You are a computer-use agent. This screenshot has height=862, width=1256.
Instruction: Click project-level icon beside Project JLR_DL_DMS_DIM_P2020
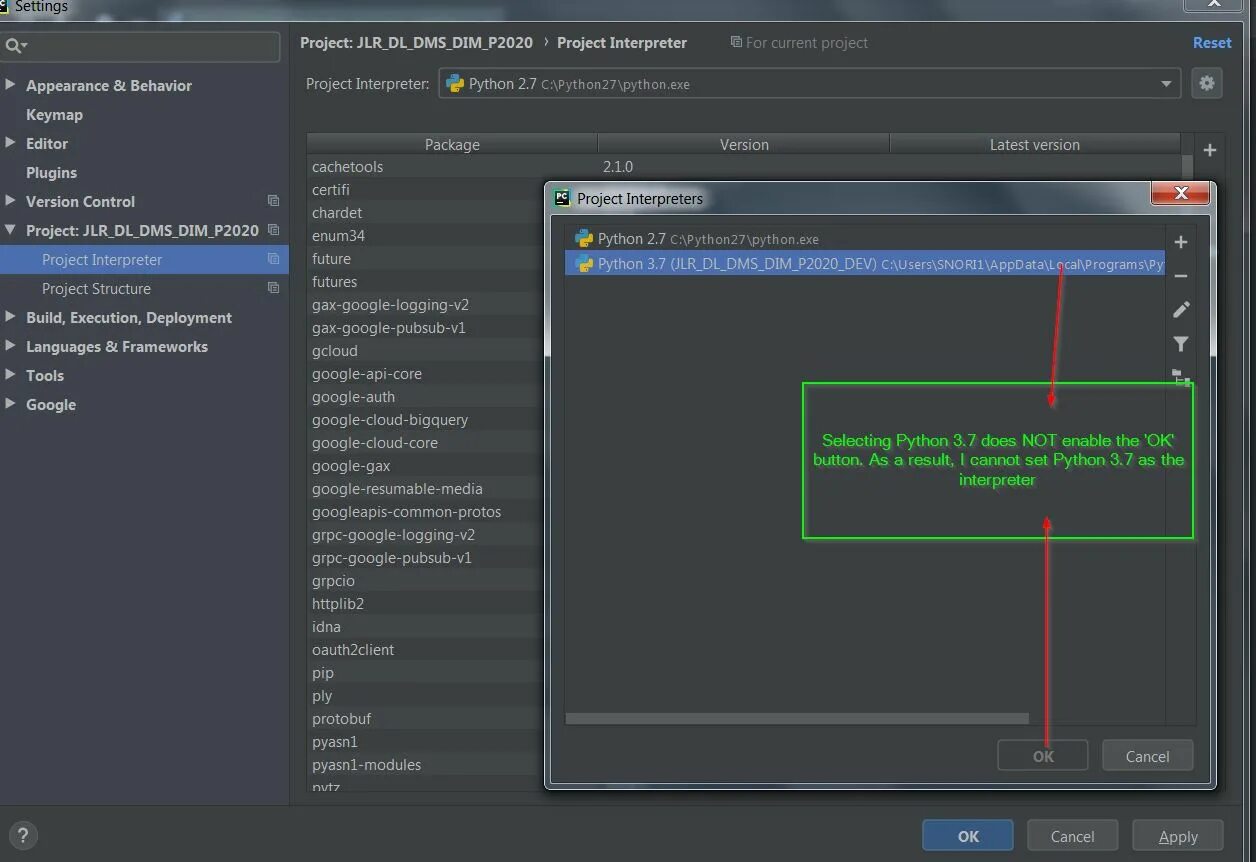click(273, 230)
